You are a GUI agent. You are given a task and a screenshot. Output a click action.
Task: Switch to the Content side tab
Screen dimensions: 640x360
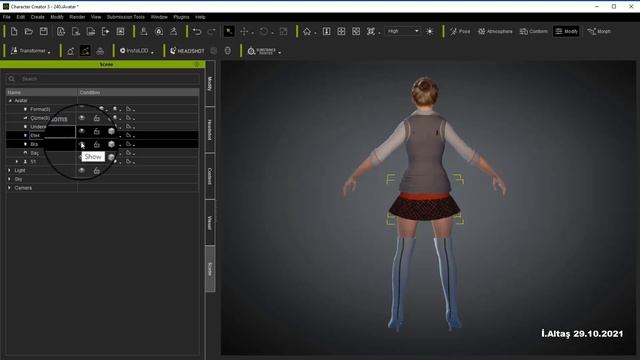(x=210, y=176)
